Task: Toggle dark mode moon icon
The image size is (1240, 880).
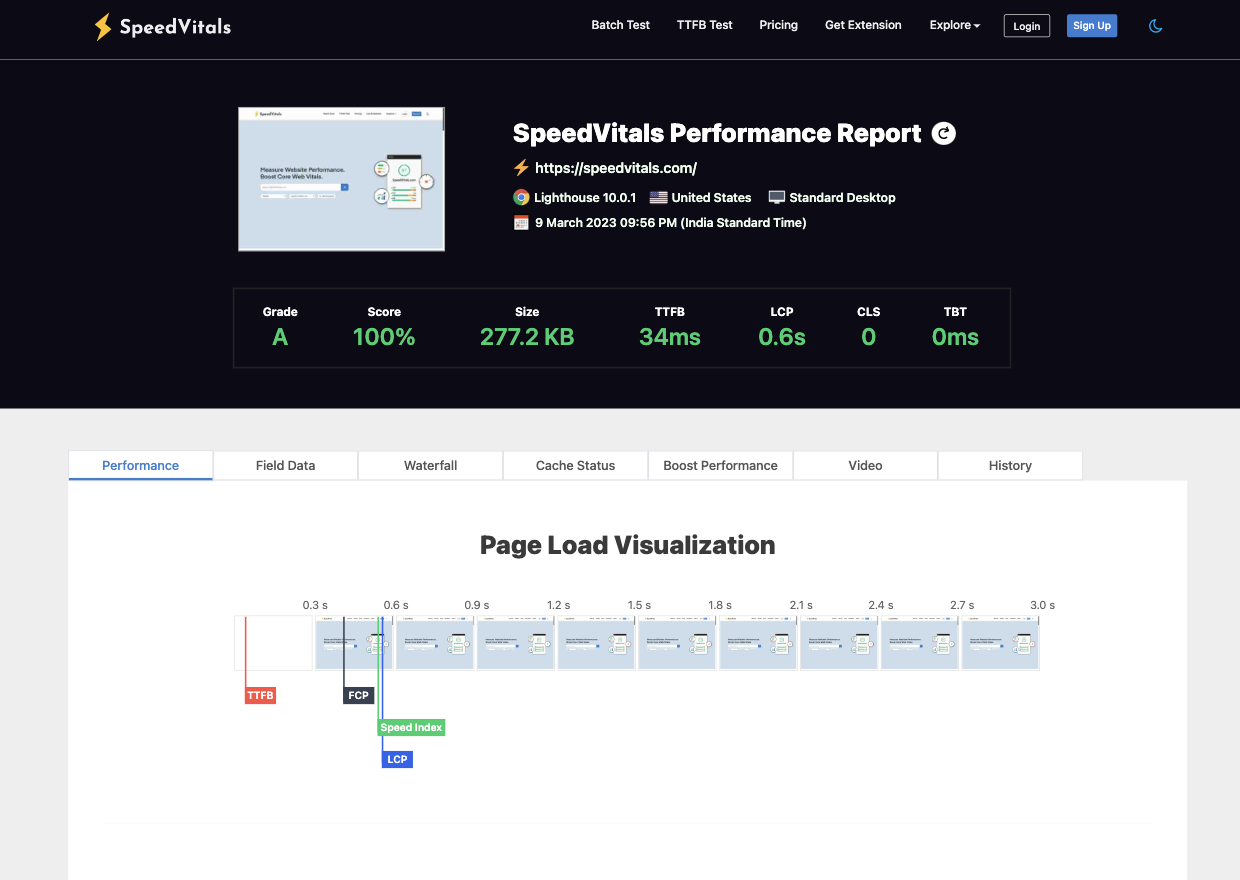Action: [1156, 26]
